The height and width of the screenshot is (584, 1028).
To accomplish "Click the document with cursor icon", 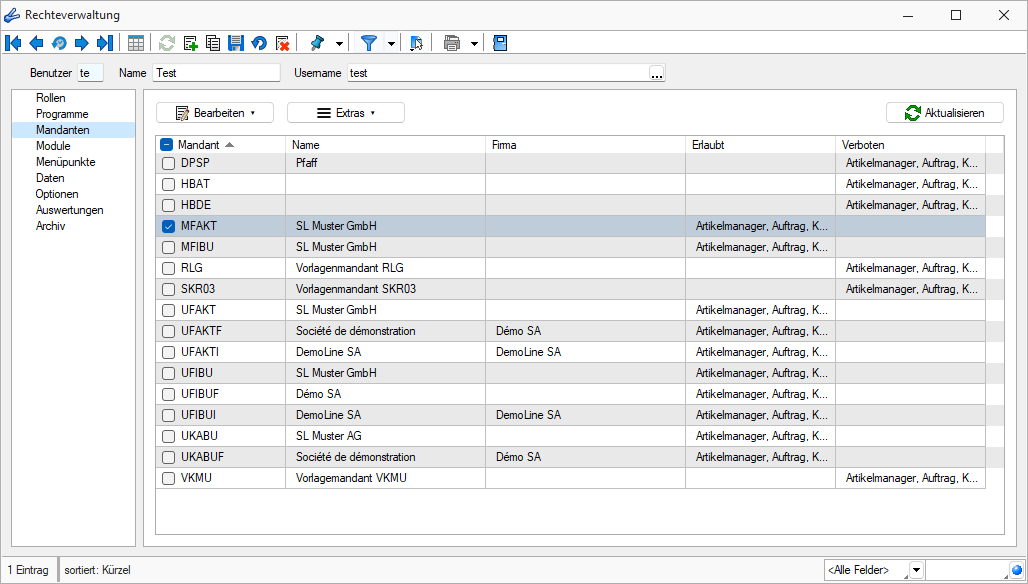I will 416,43.
